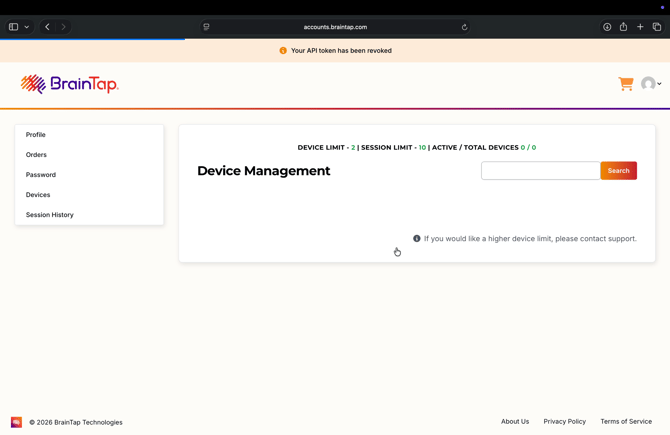Image resolution: width=670 pixels, height=435 pixels.
Task: Click the orange Search button
Action: click(x=618, y=170)
